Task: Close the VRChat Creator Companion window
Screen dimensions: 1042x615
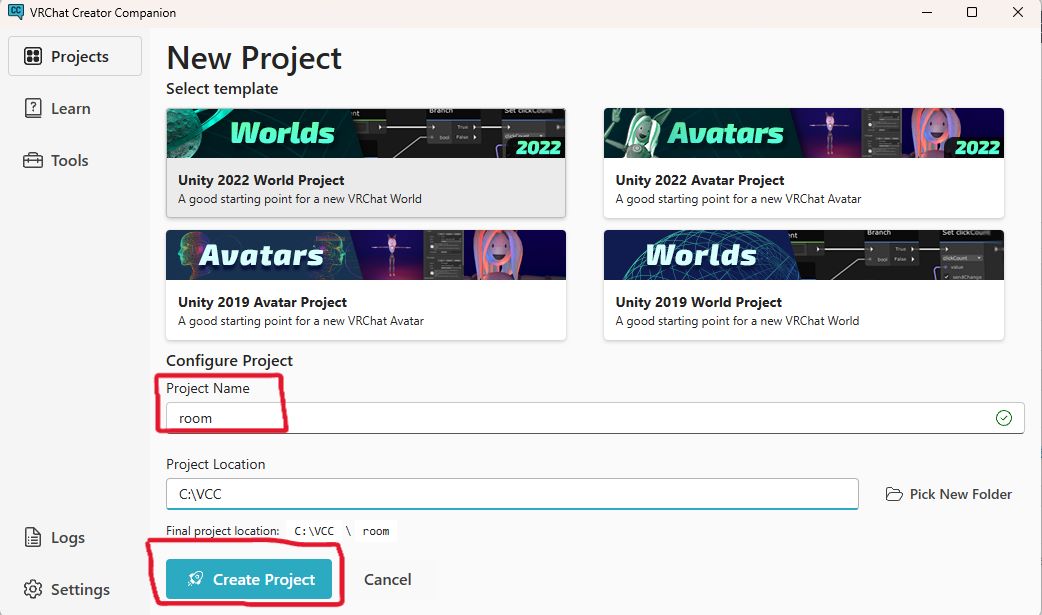Action: pyautogui.click(x=1017, y=12)
